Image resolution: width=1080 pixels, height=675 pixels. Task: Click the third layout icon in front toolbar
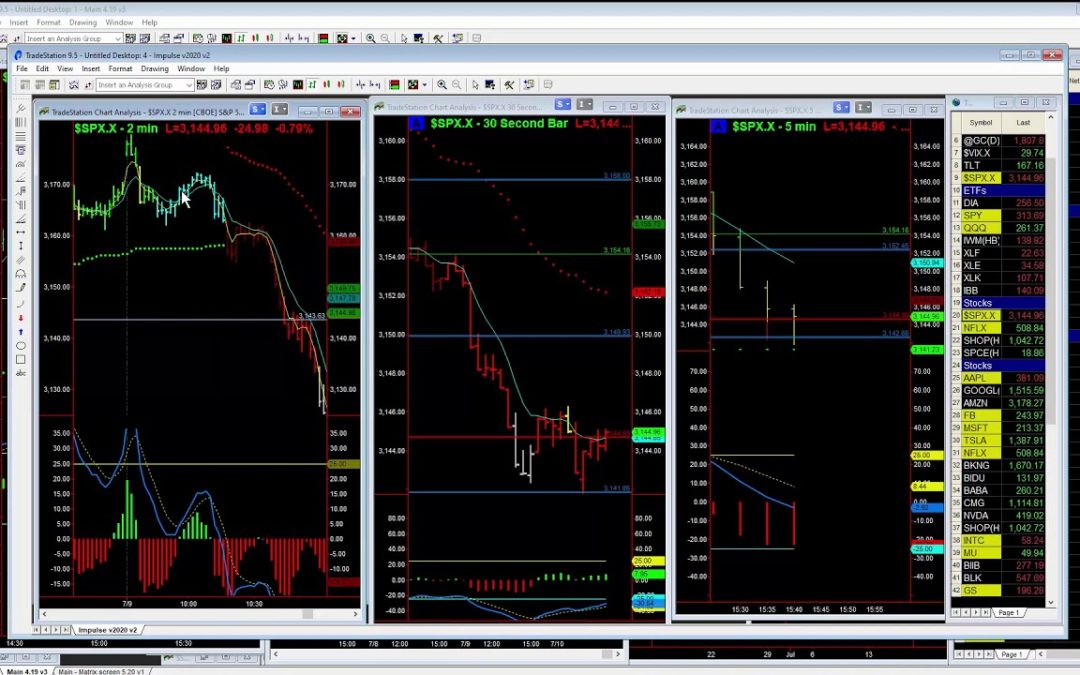(54, 85)
